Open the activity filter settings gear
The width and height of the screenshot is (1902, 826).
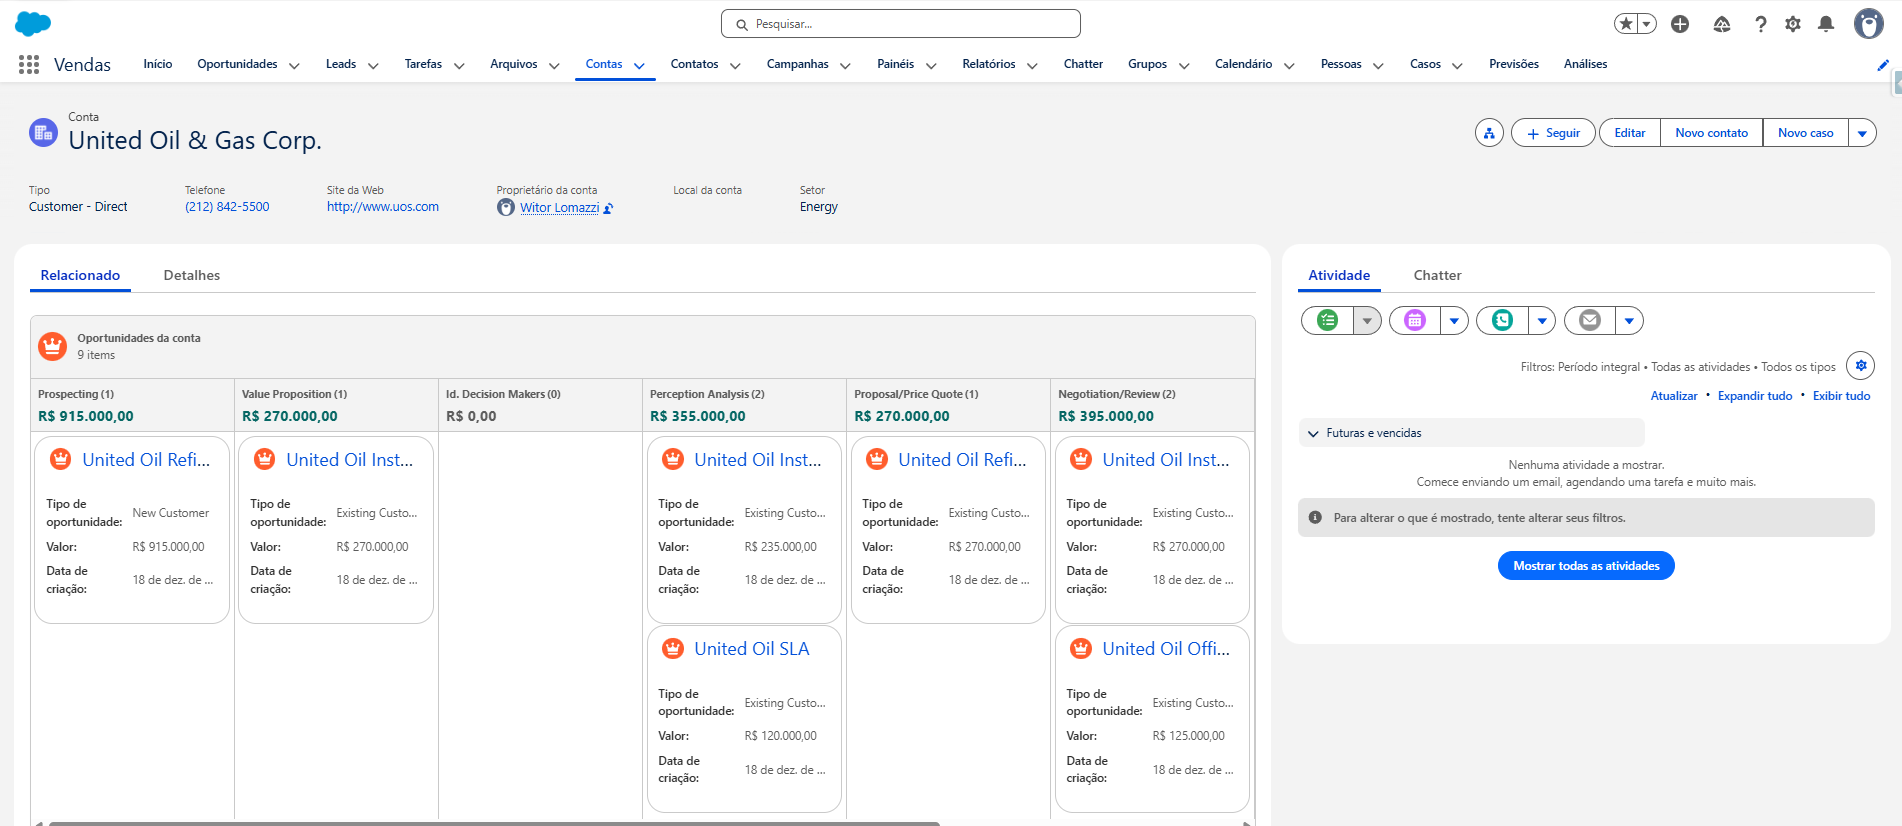pos(1861,366)
